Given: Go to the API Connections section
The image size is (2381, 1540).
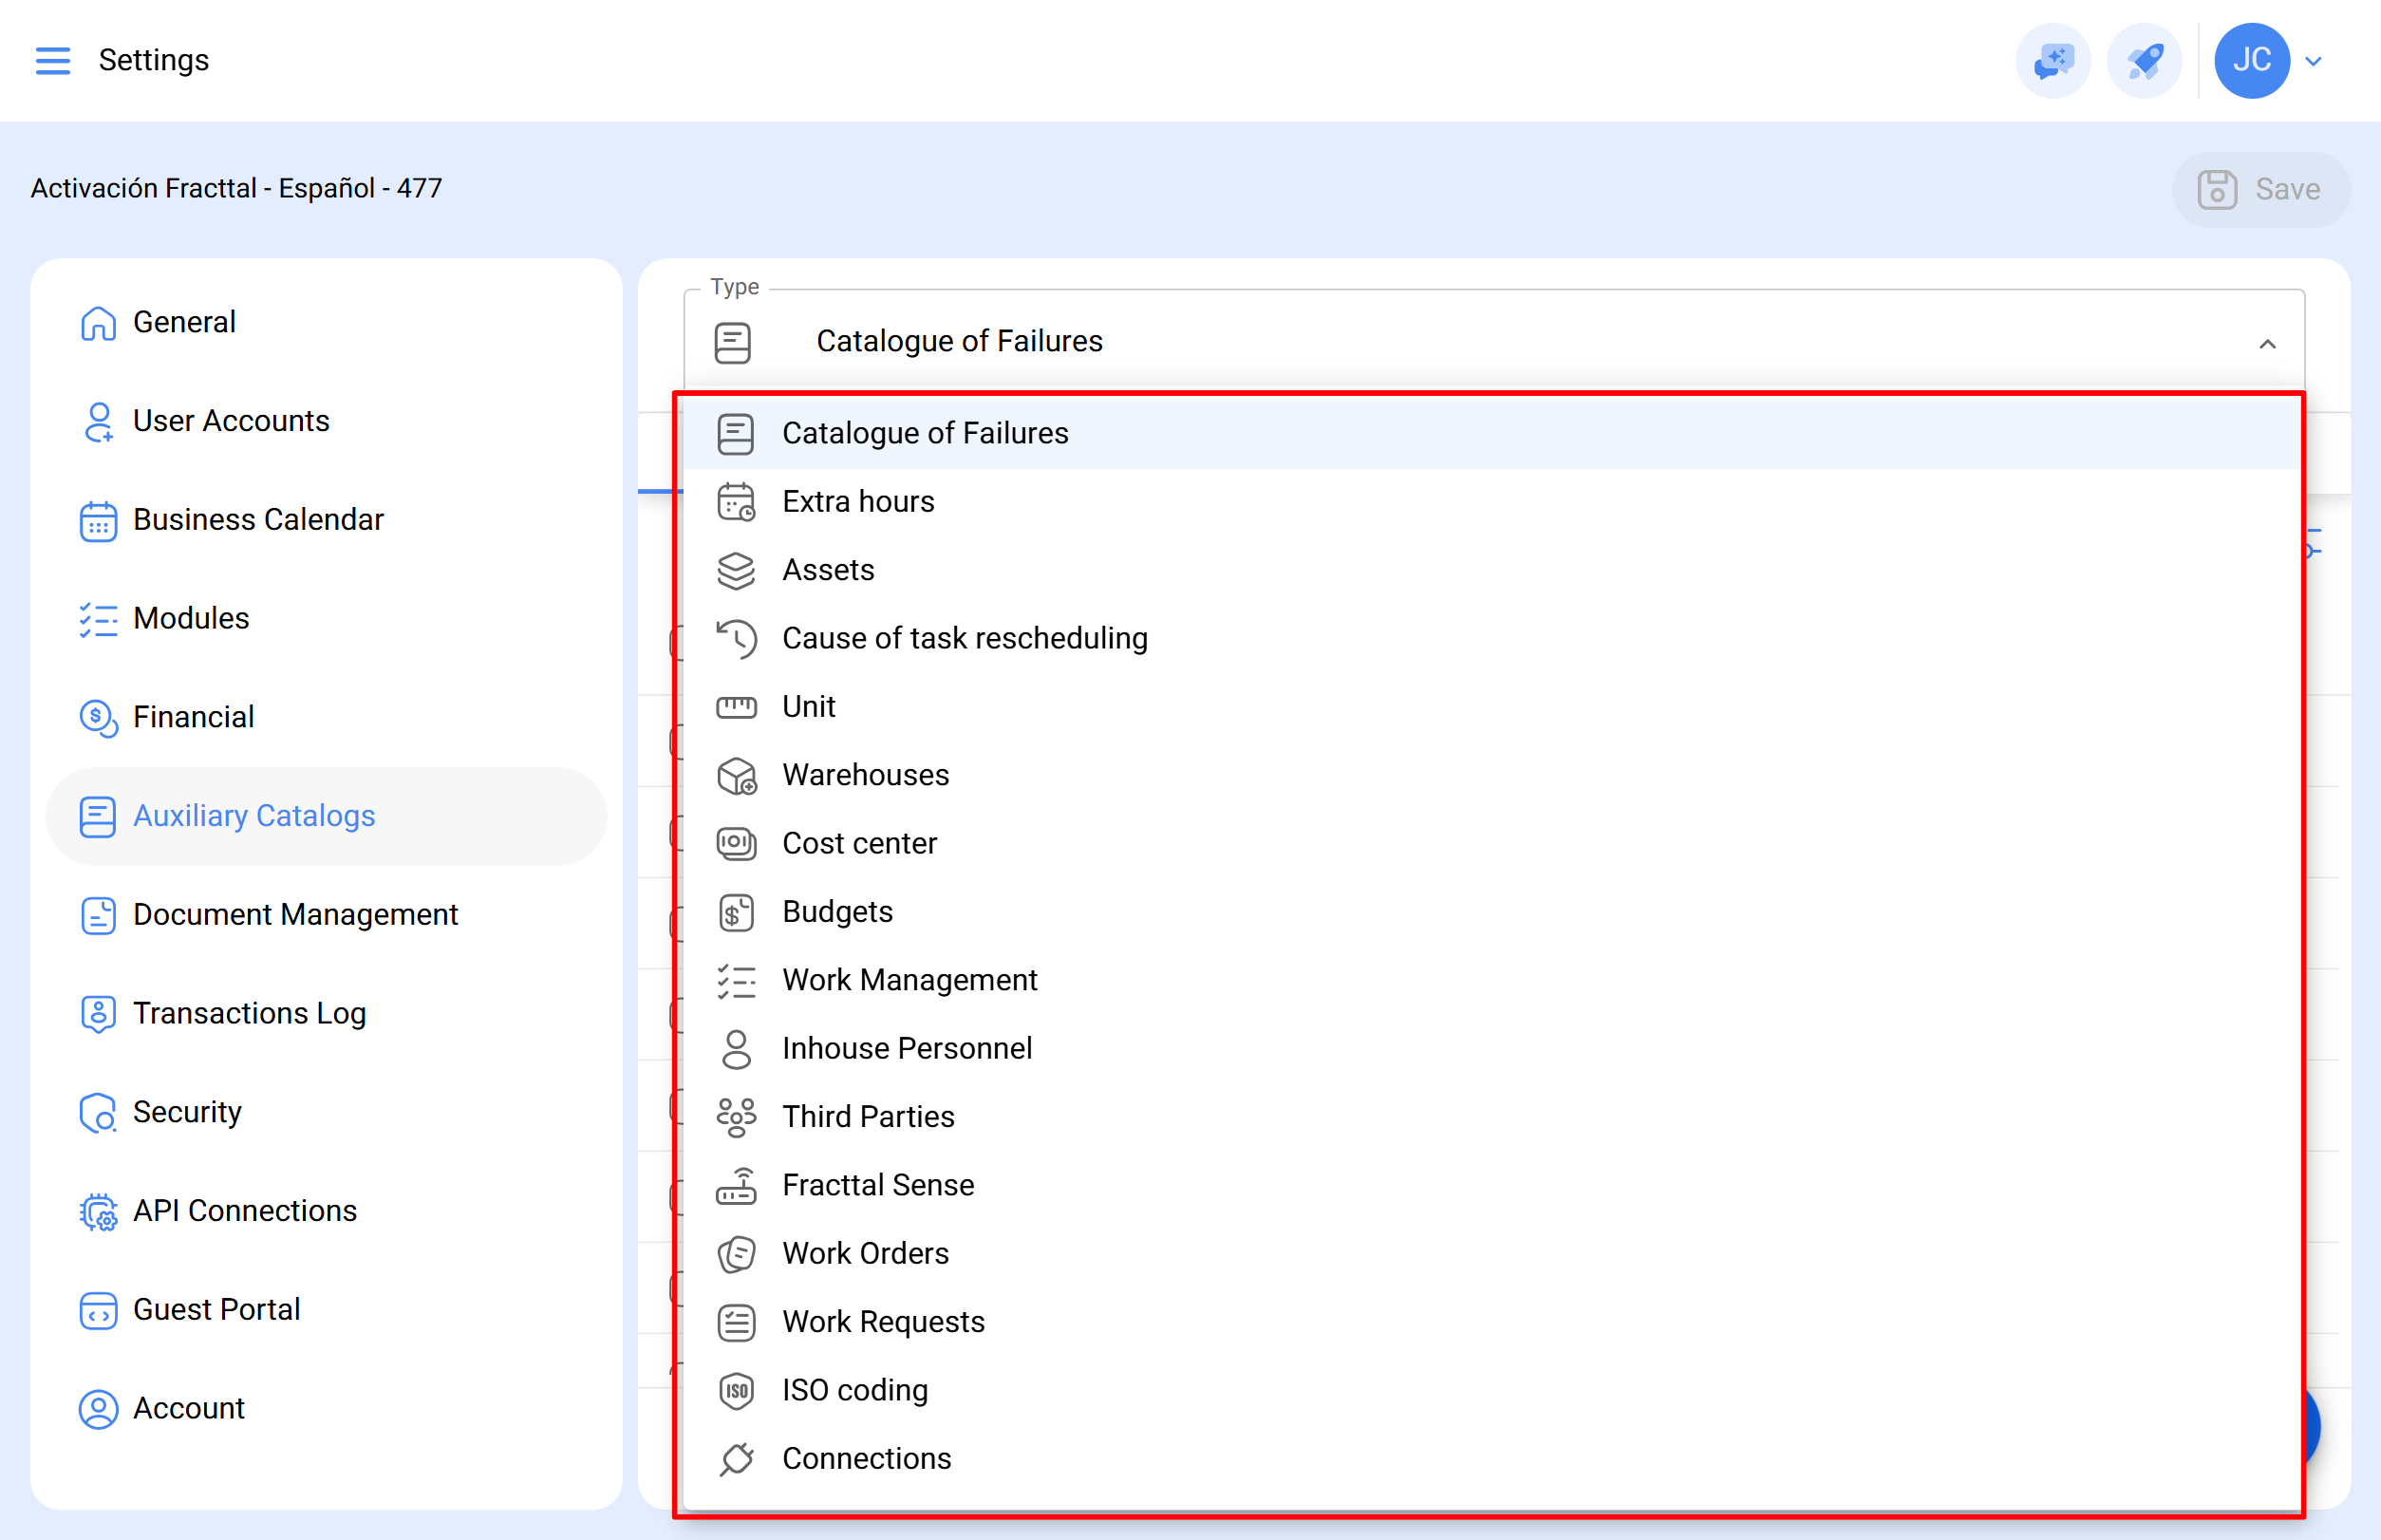Looking at the screenshot, I should point(244,1210).
